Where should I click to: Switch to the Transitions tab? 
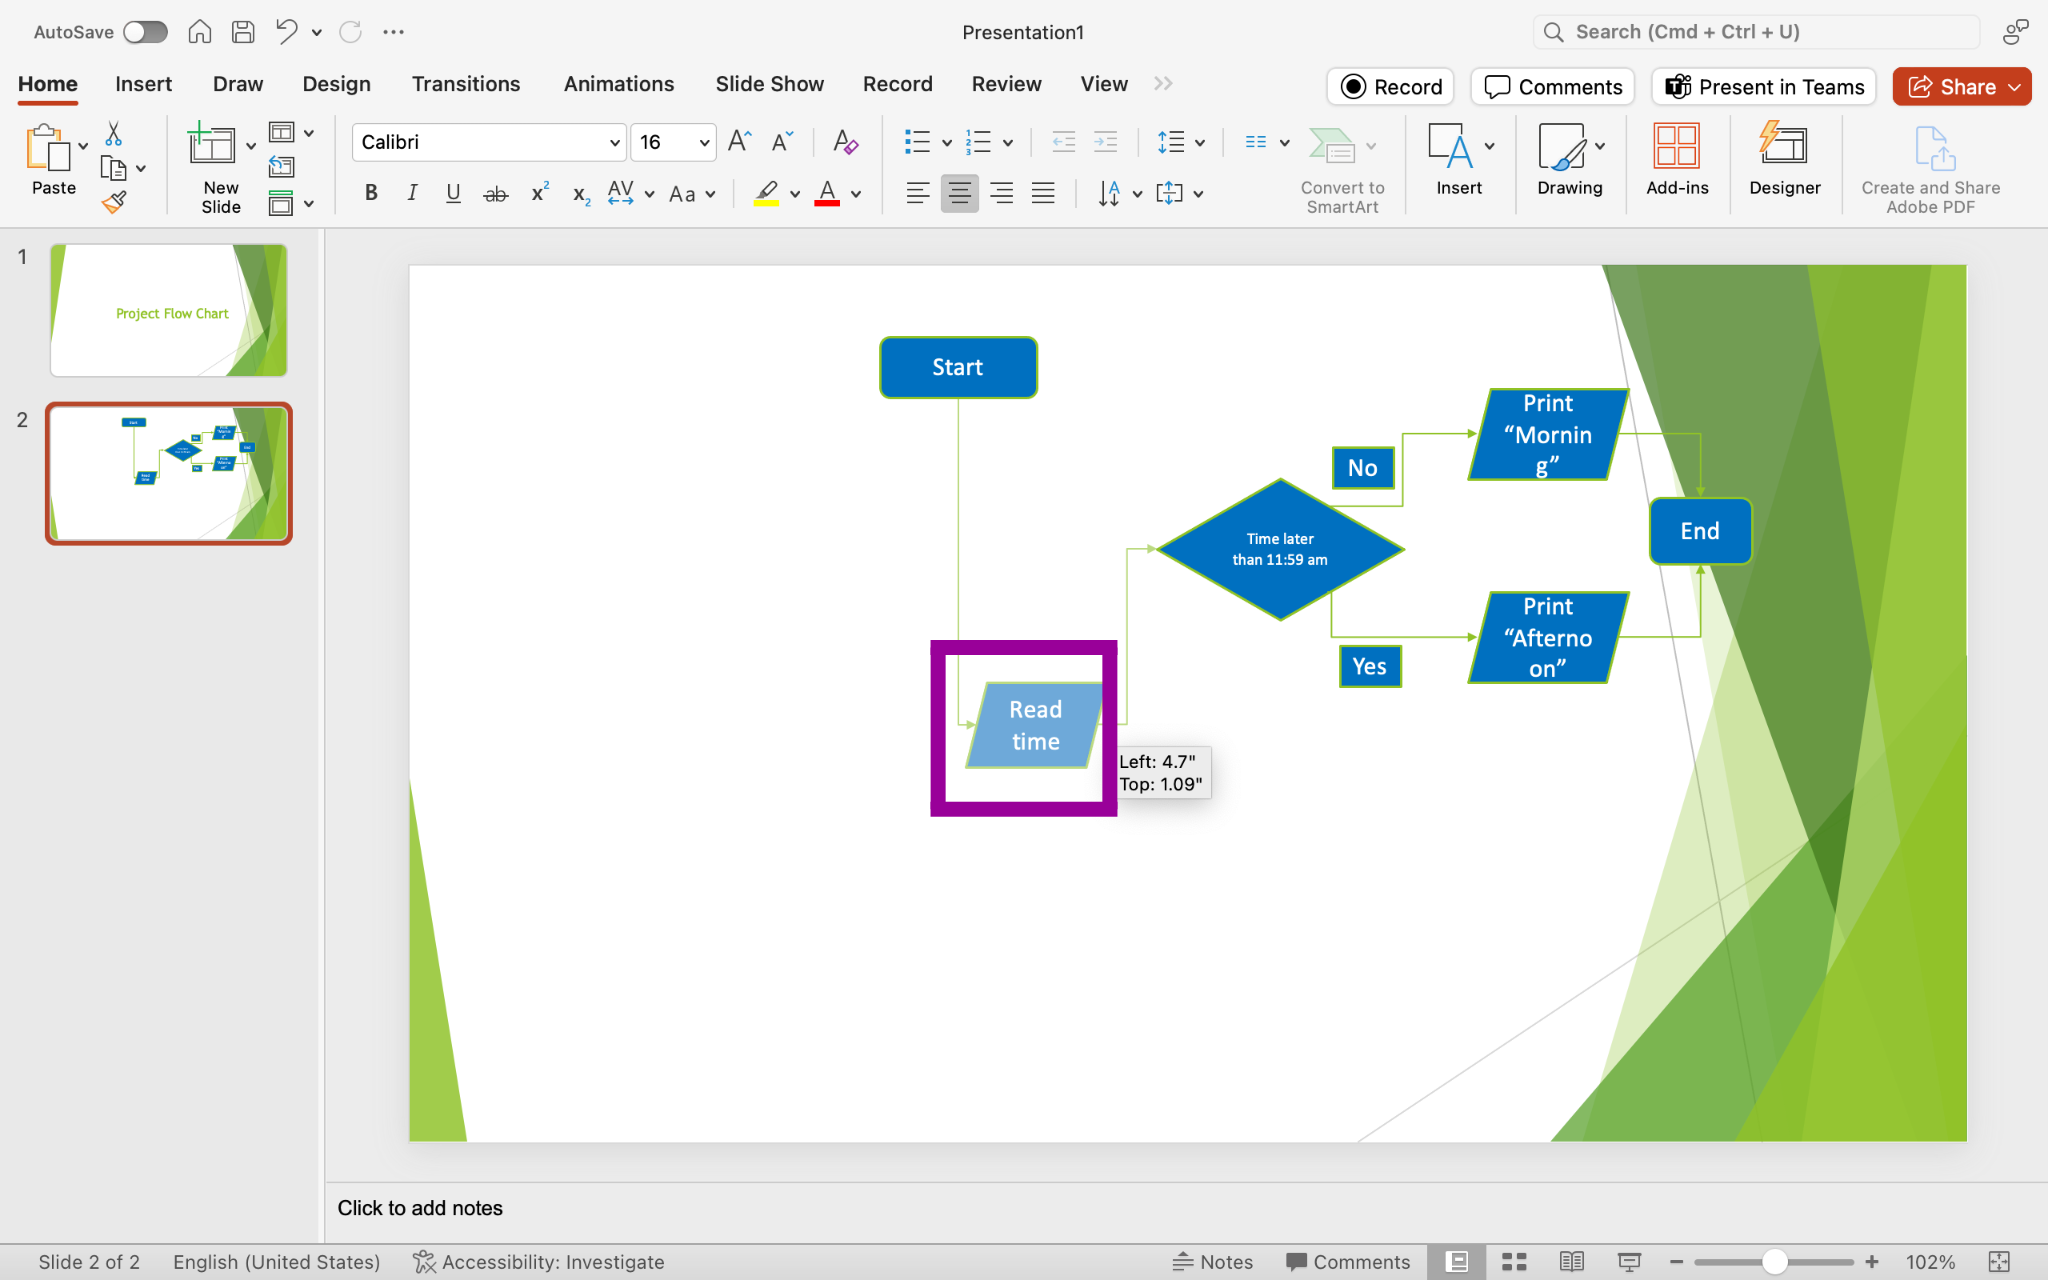tap(466, 84)
